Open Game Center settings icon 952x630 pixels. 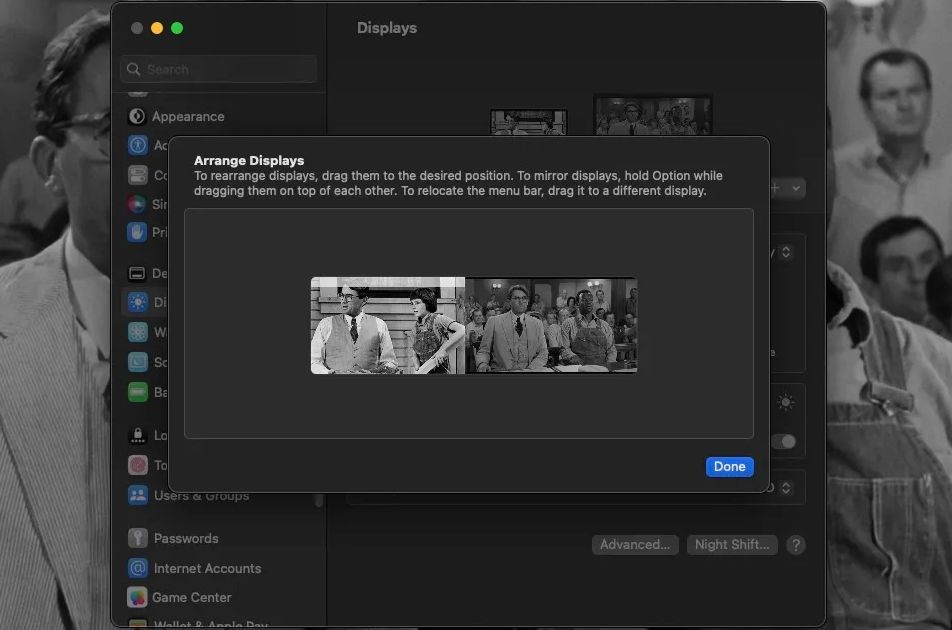click(x=137, y=598)
